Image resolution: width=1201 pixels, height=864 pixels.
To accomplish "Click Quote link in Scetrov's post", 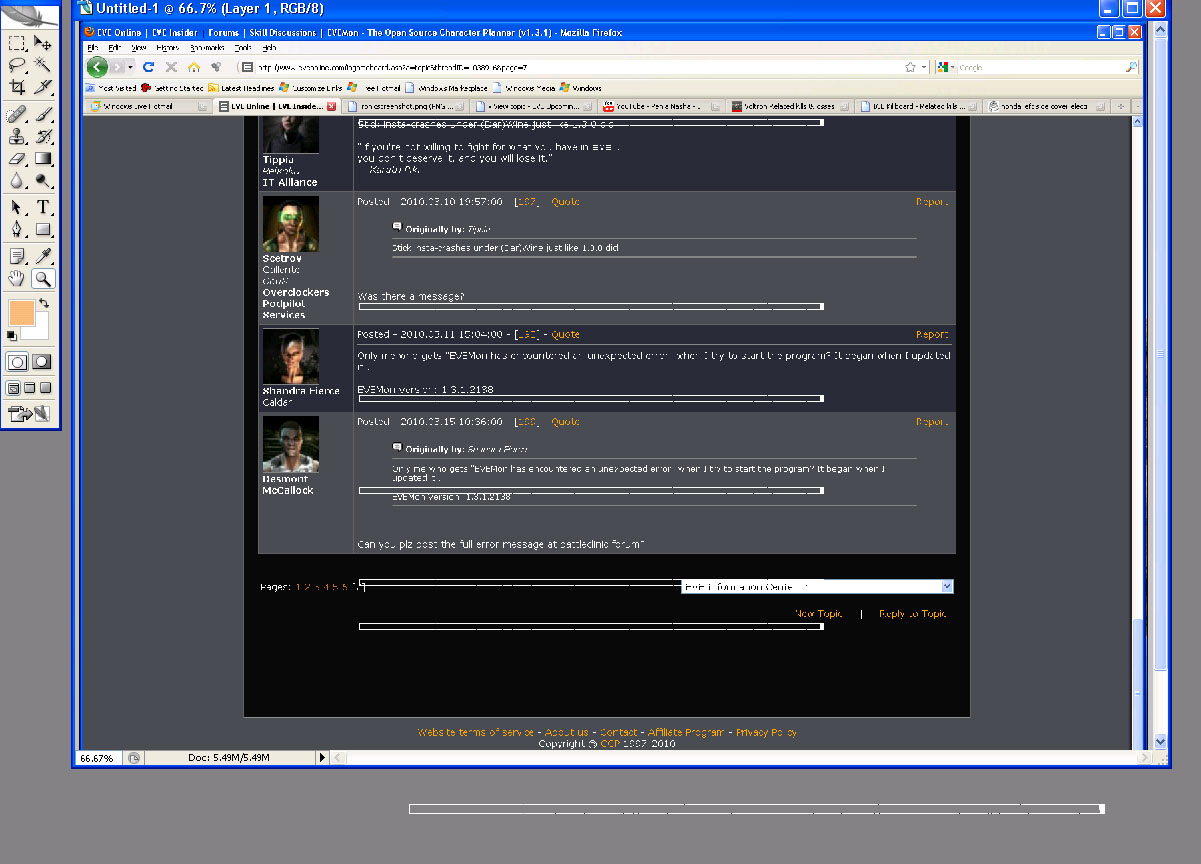I will [x=565, y=202].
